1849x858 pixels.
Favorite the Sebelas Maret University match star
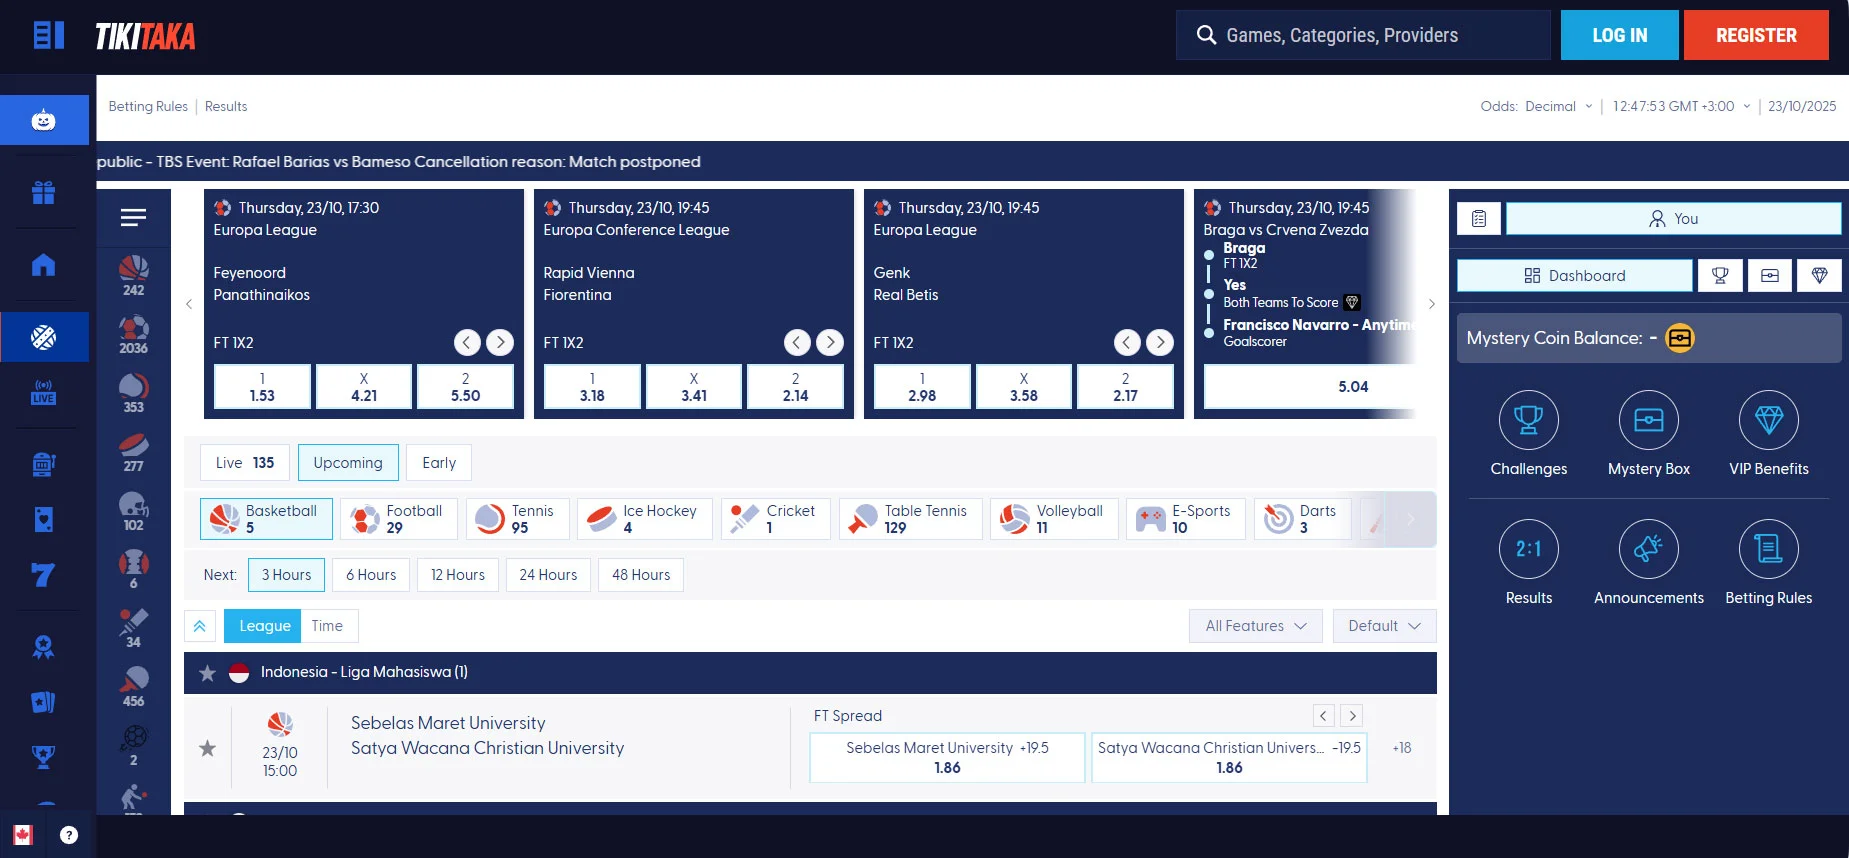(x=207, y=748)
